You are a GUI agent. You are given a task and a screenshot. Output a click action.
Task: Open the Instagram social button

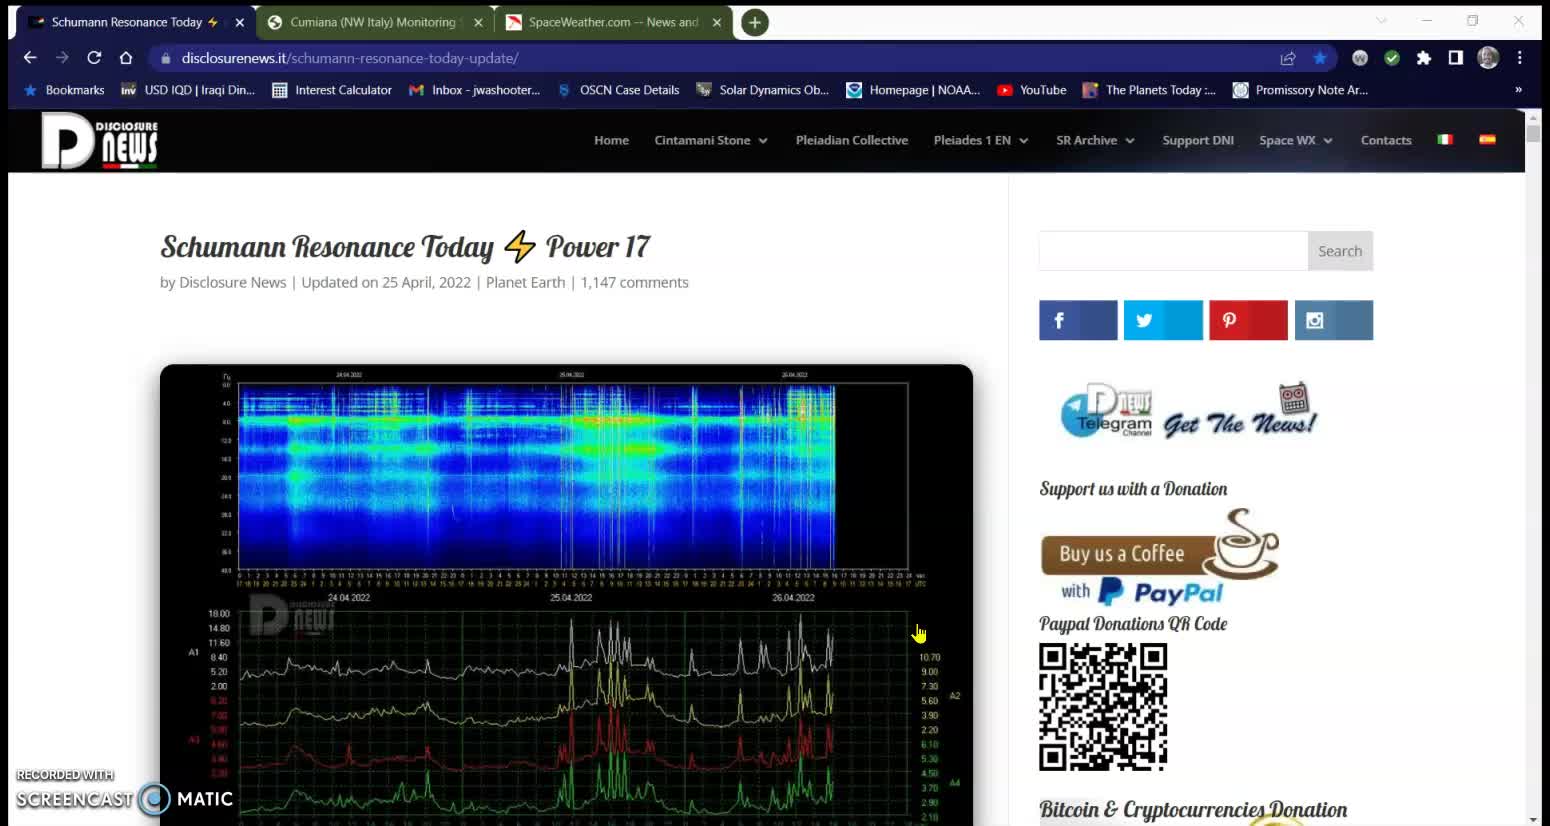(x=1334, y=320)
